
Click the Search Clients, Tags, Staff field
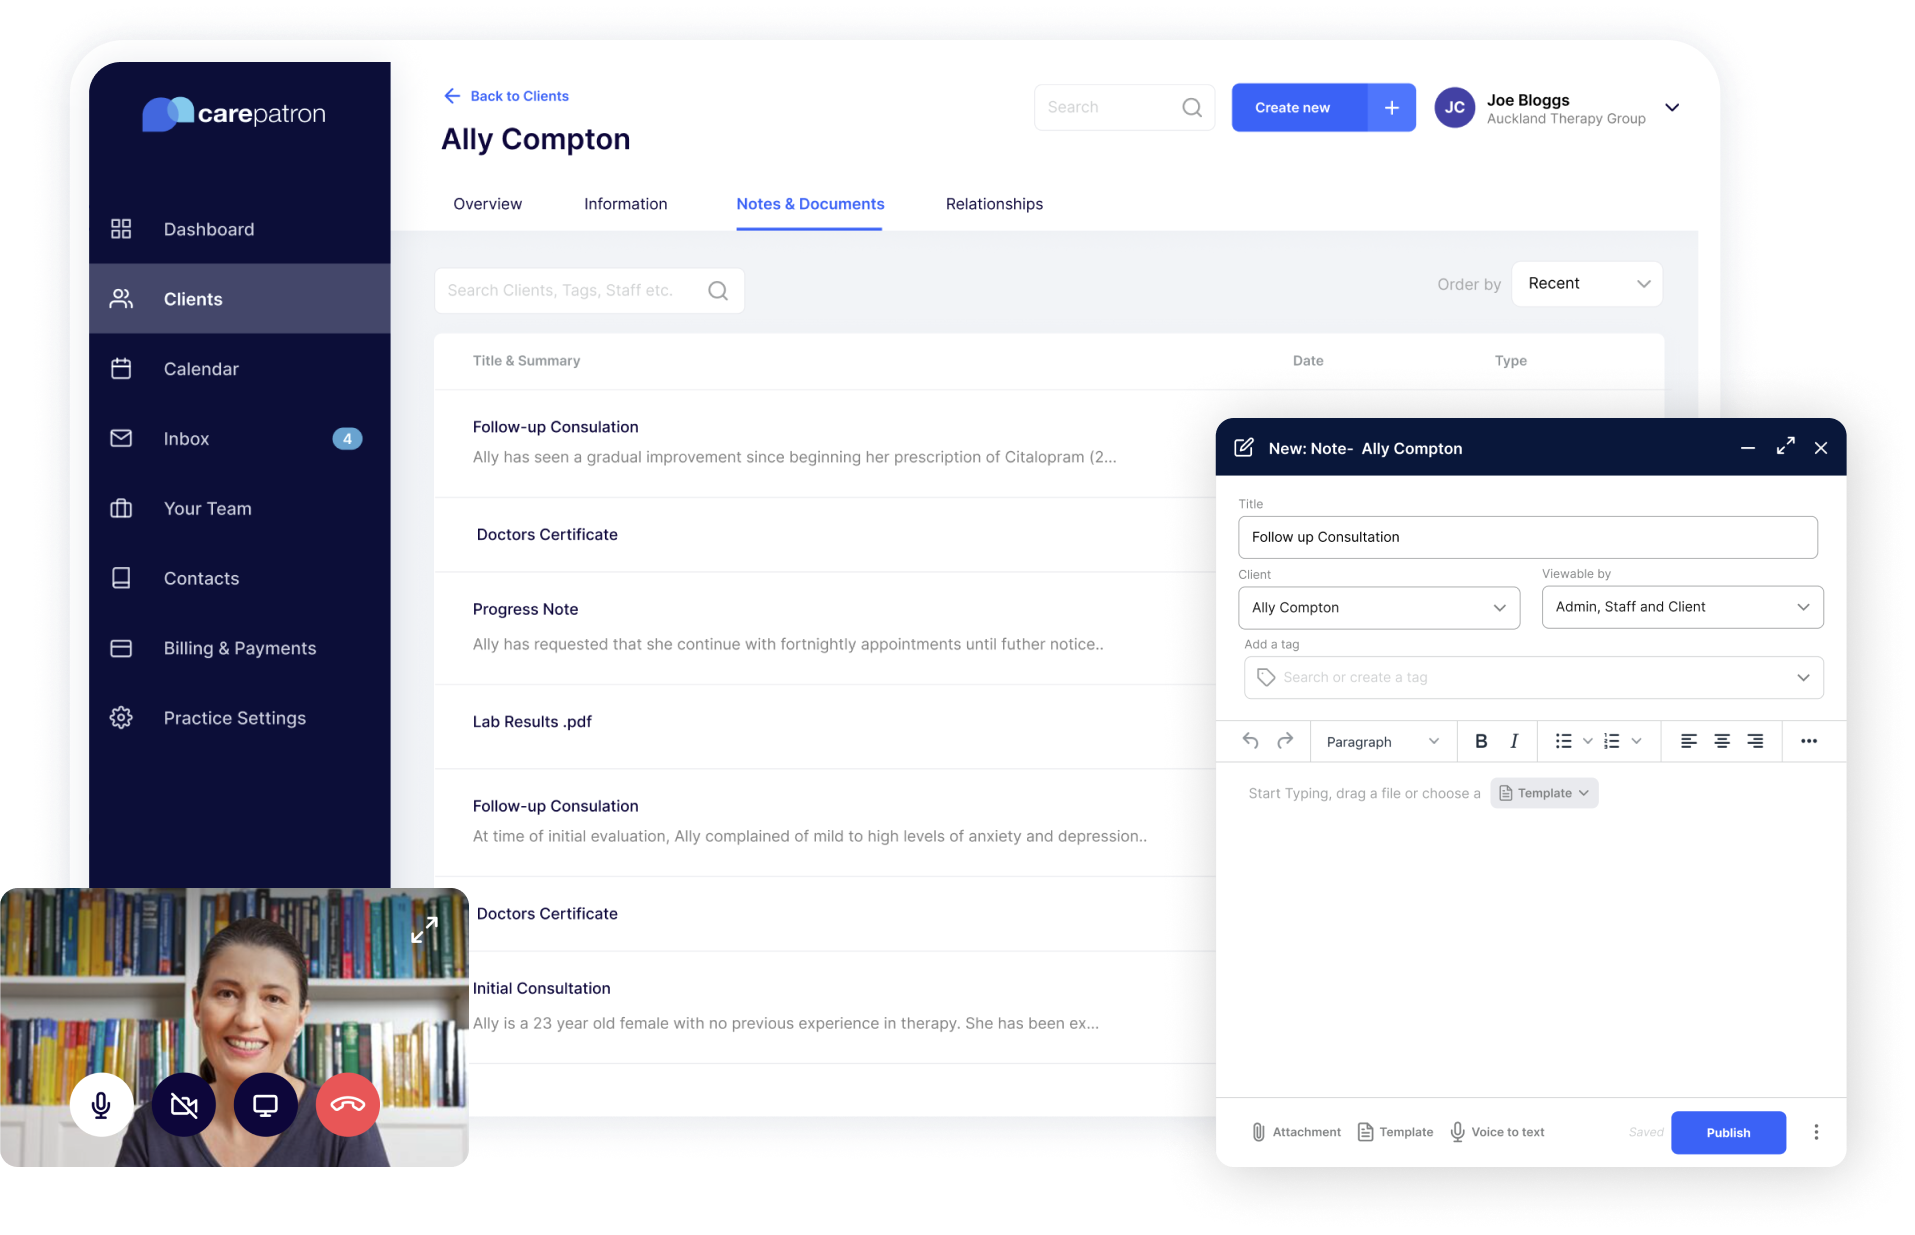(589, 290)
